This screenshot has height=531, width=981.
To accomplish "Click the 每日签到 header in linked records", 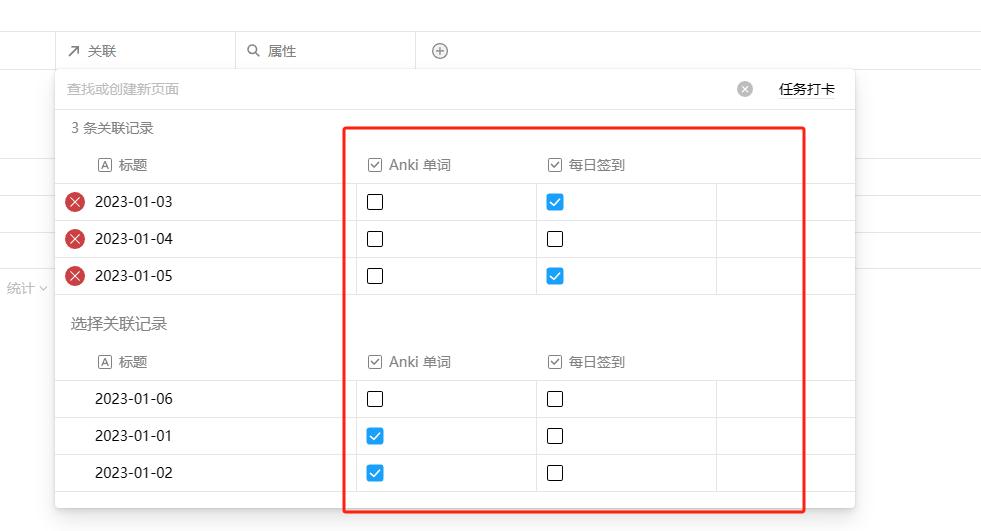I will click(596, 165).
